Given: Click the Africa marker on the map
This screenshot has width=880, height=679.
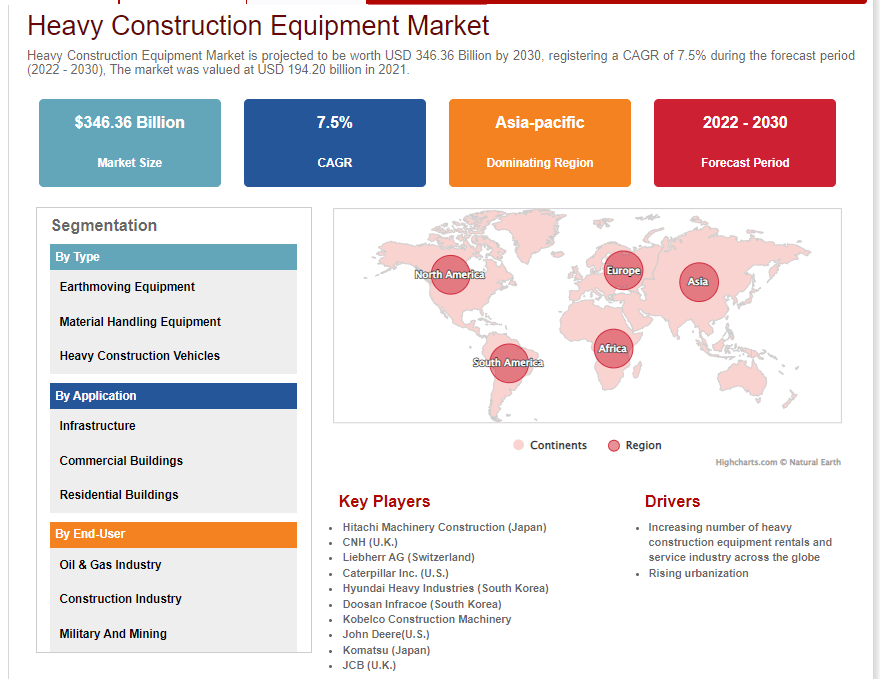Looking at the screenshot, I should point(613,348).
